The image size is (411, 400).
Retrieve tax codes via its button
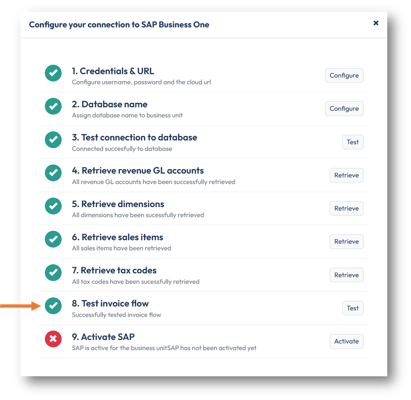click(346, 275)
